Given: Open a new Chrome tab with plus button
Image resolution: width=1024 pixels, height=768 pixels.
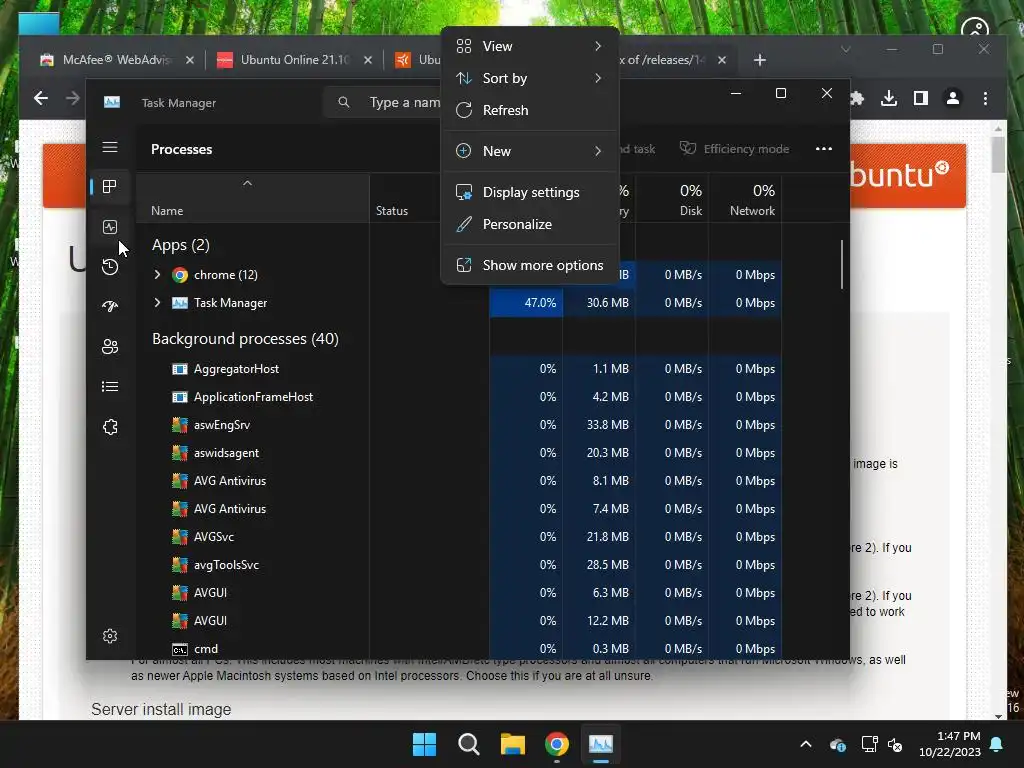Looking at the screenshot, I should click(760, 60).
